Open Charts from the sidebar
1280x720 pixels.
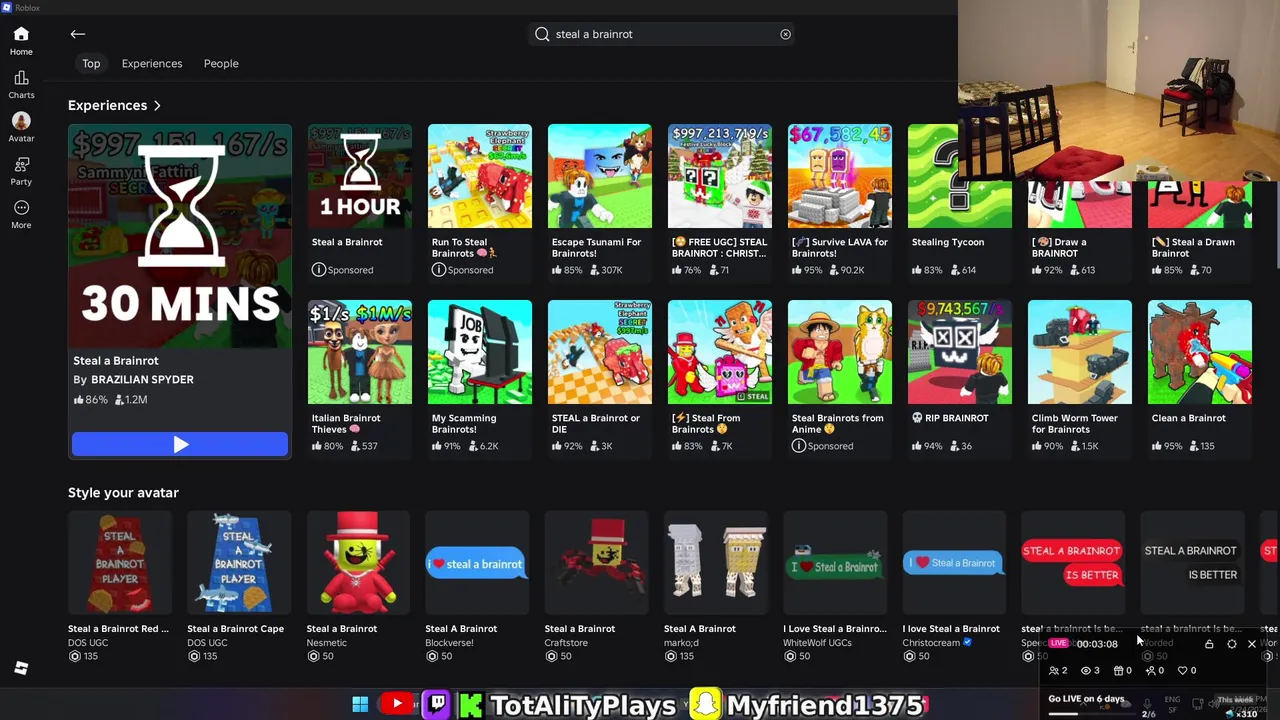21,85
